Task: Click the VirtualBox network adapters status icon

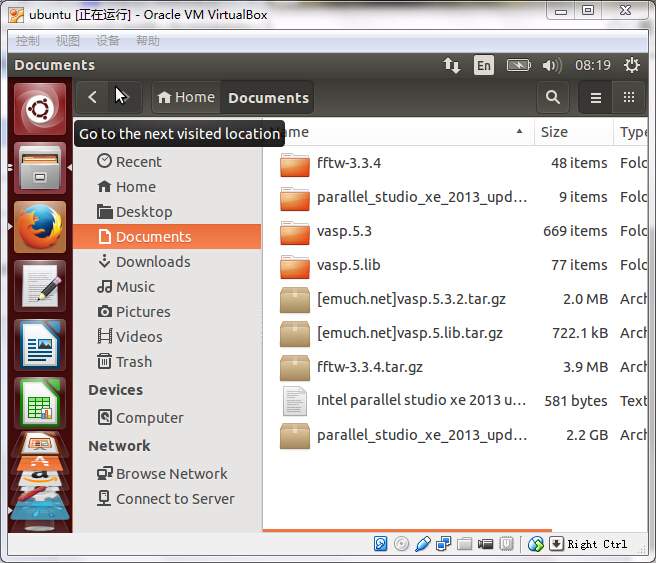Action: tap(443, 544)
